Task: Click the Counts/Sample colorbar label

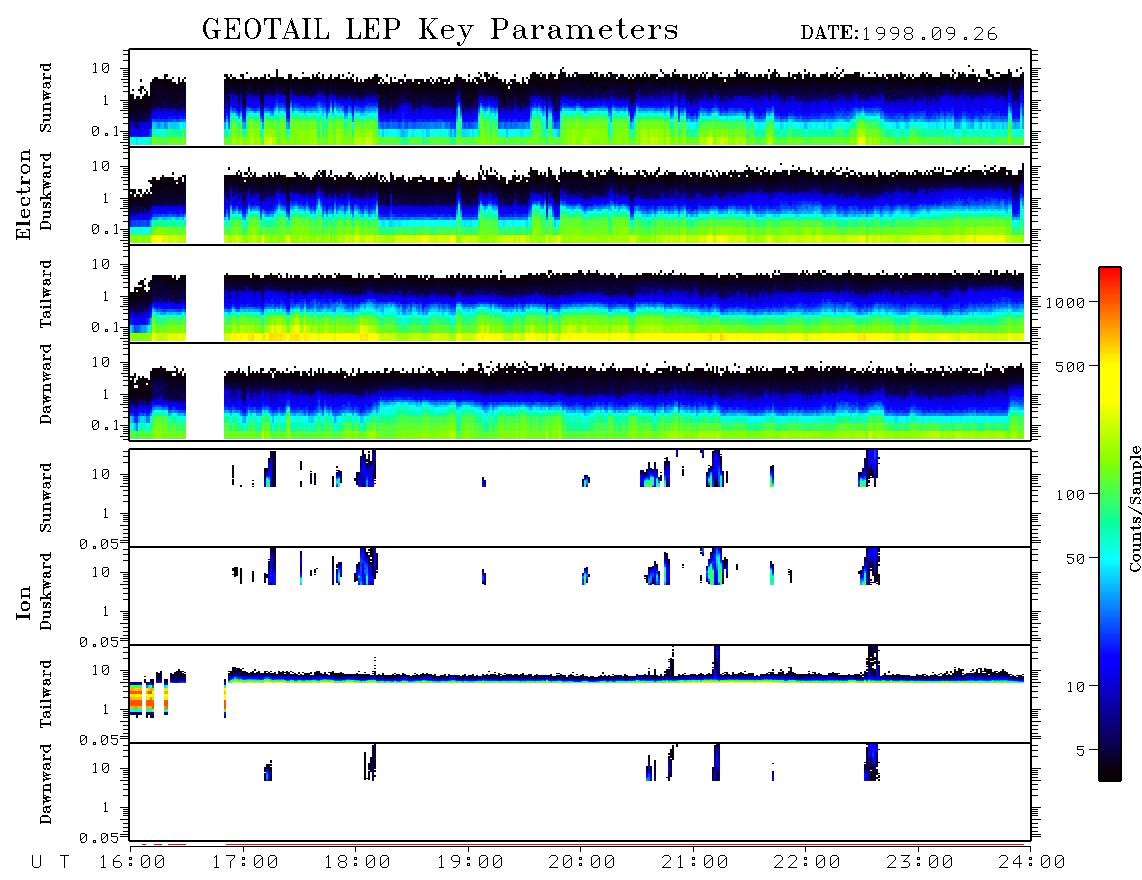Action: 1134,508
